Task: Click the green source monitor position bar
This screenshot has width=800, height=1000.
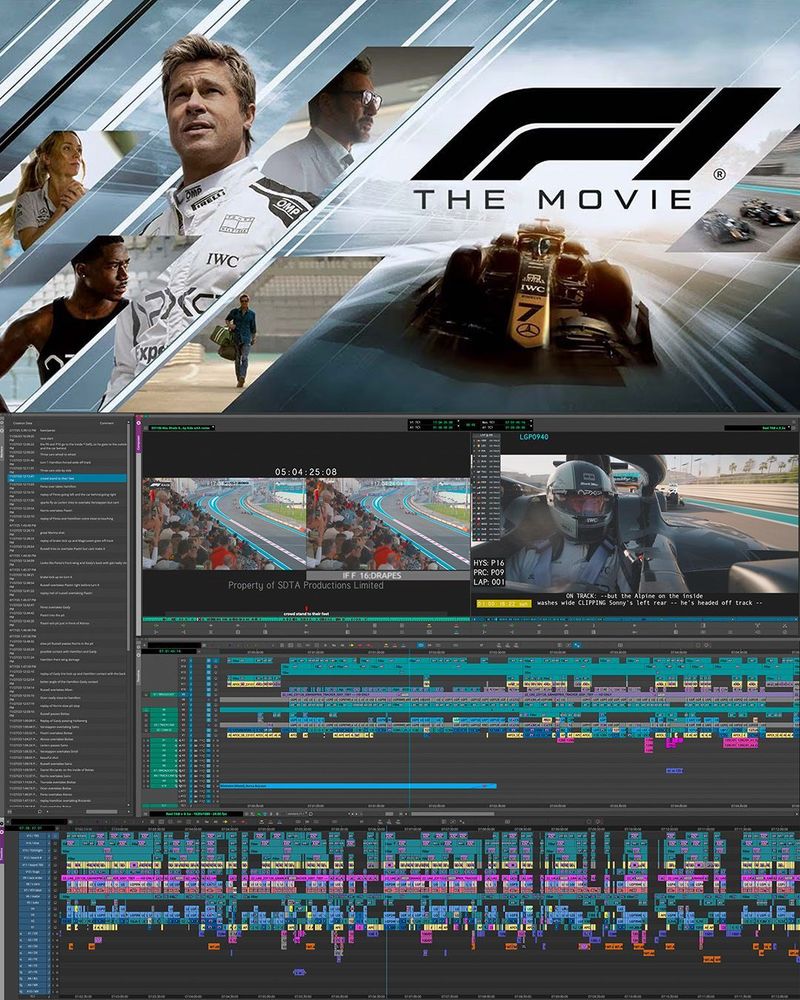Action: click(307, 619)
